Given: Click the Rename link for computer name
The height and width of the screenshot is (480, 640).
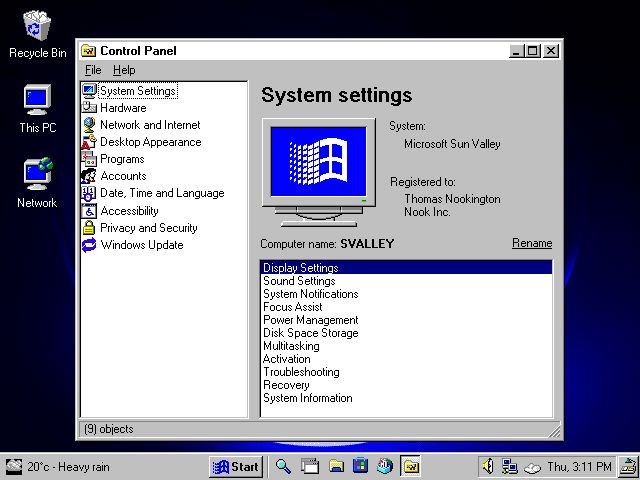Looking at the screenshot, I should click(531, 243).
